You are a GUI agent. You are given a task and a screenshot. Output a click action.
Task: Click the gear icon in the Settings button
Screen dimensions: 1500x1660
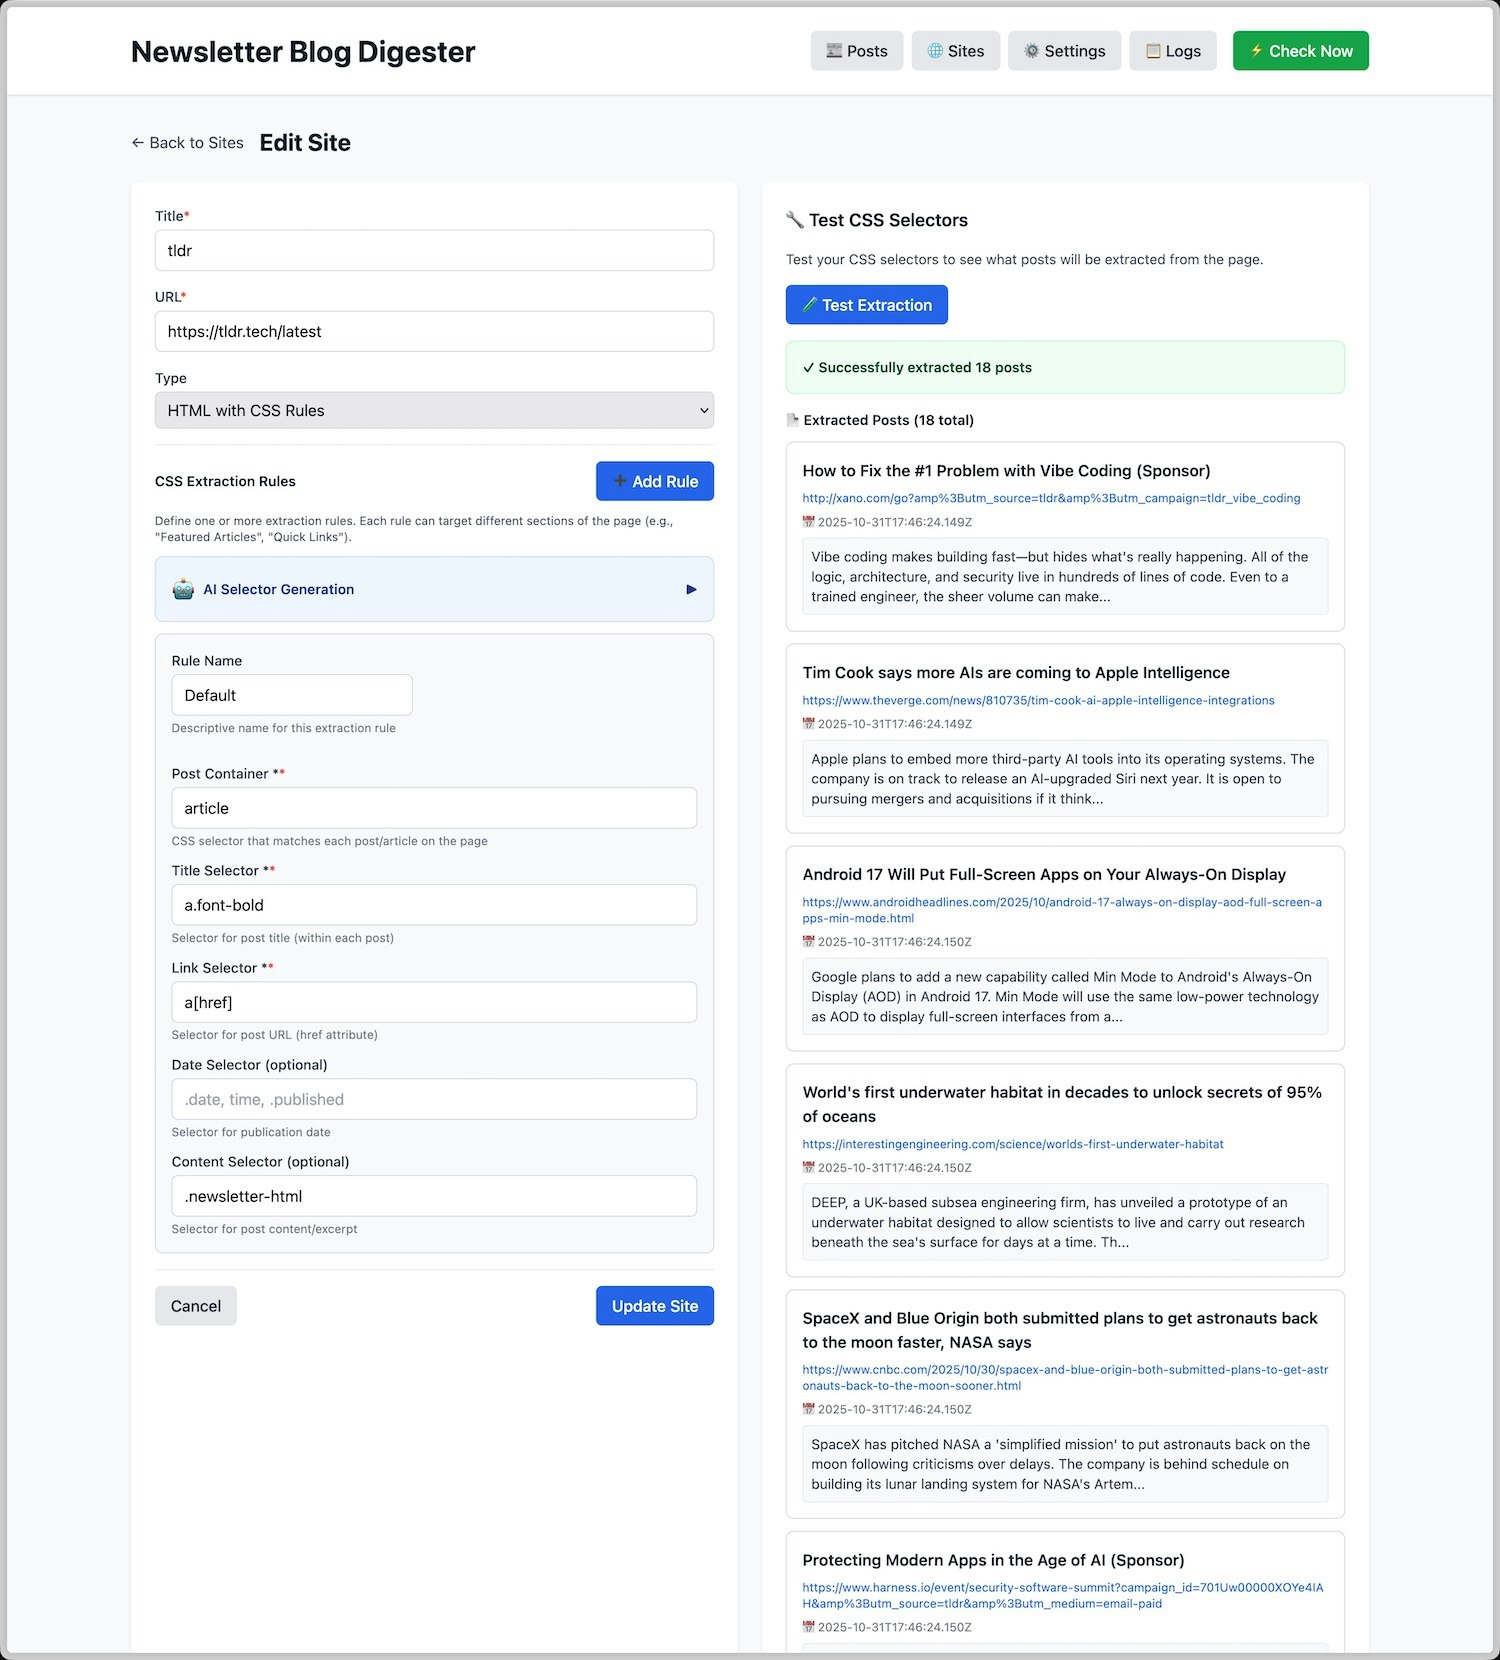(1032, 51)
